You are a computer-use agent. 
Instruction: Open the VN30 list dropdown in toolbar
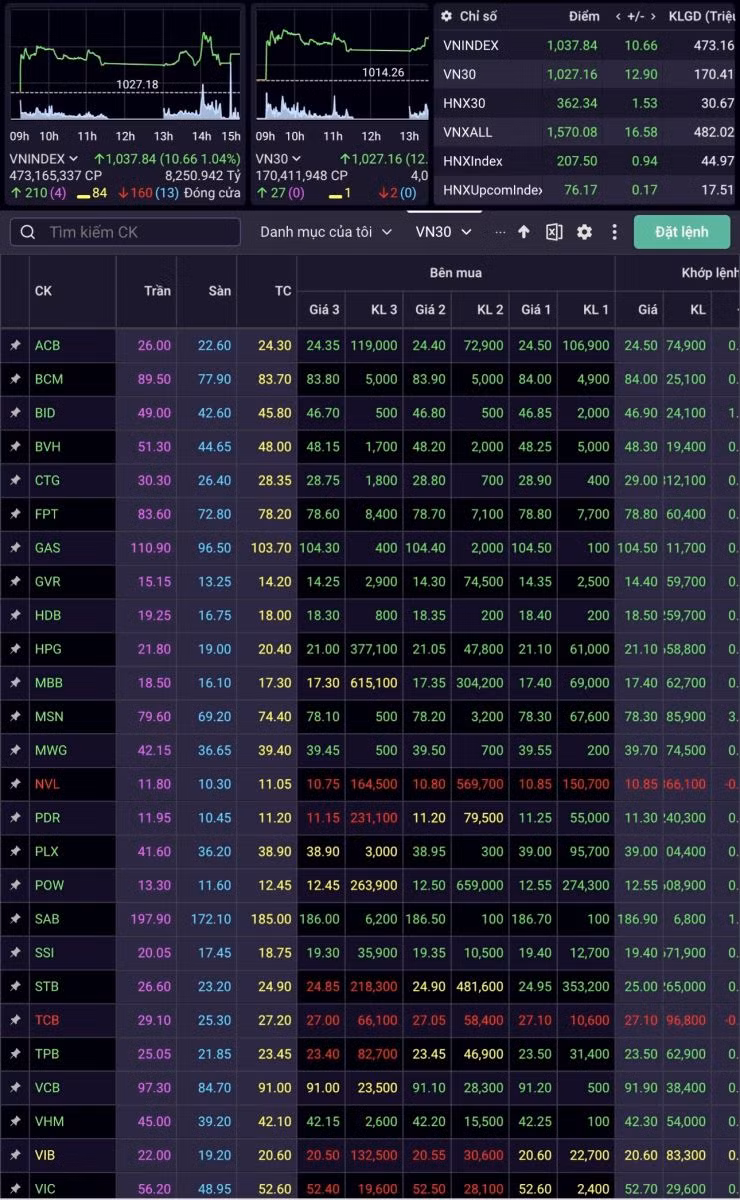click(x=444, y=232)
